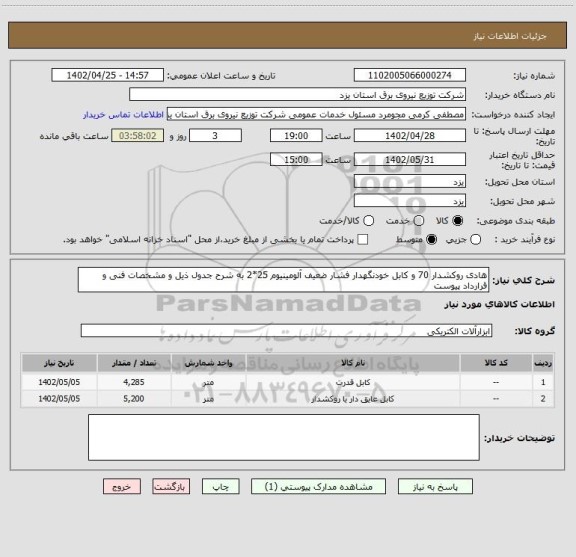Select the کالا/خدمت radio button

click(x=368, y=221)
